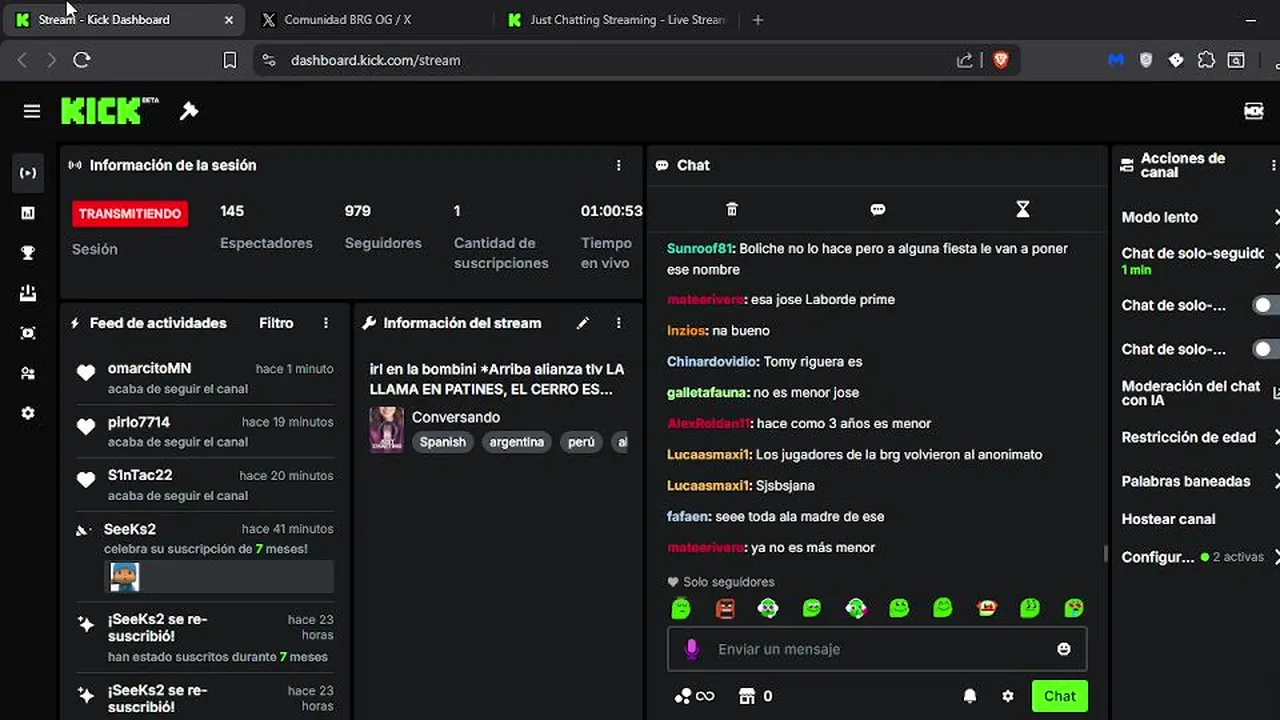
Task: Open the Stream sidebar section icon
Action: [x=28, y=173]
